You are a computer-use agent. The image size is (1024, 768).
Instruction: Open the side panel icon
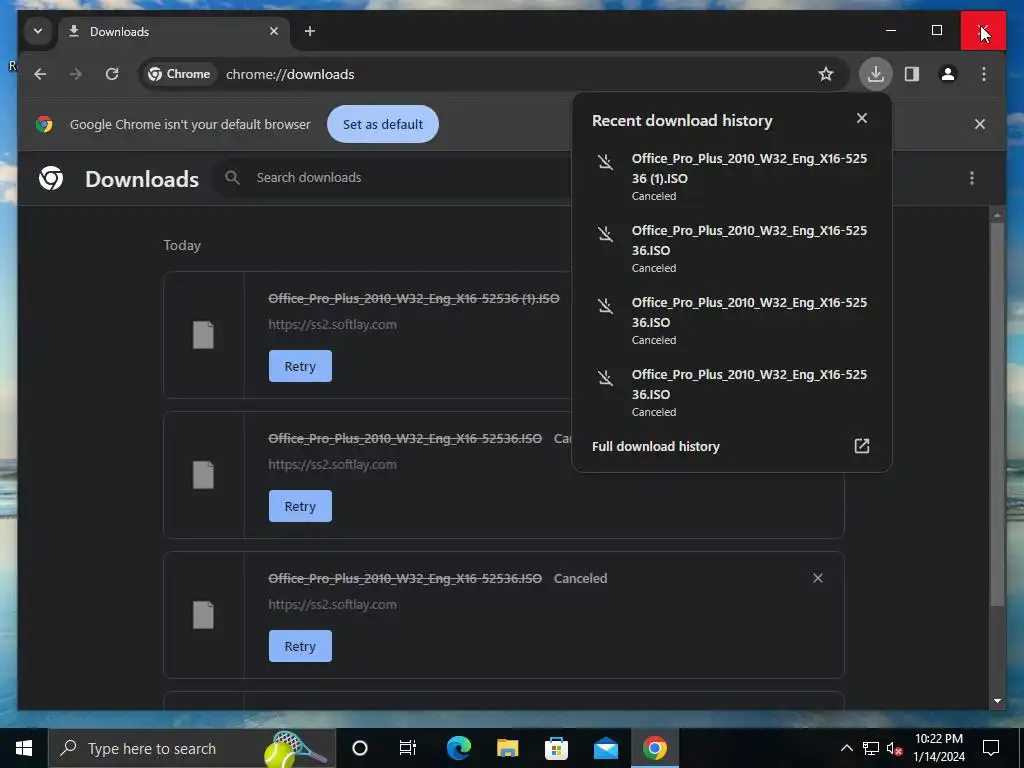pos(912,74)
